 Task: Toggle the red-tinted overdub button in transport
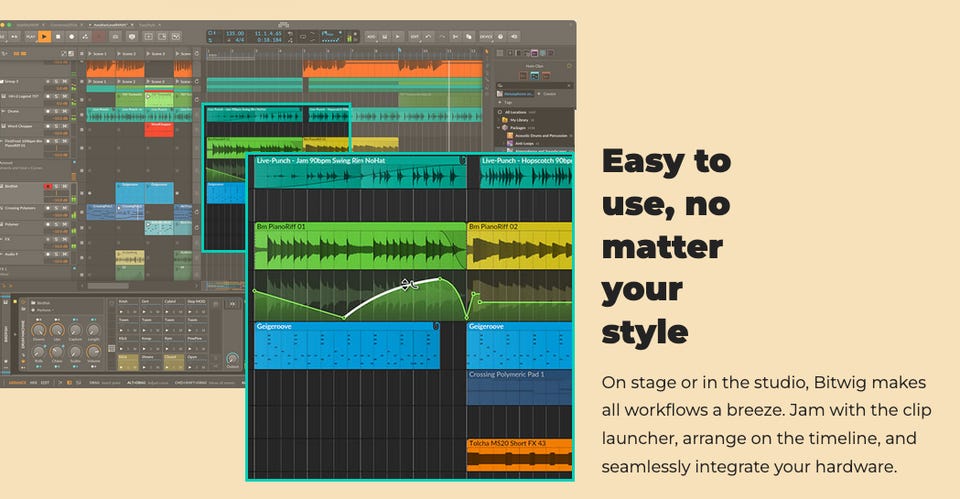(99, 36)
